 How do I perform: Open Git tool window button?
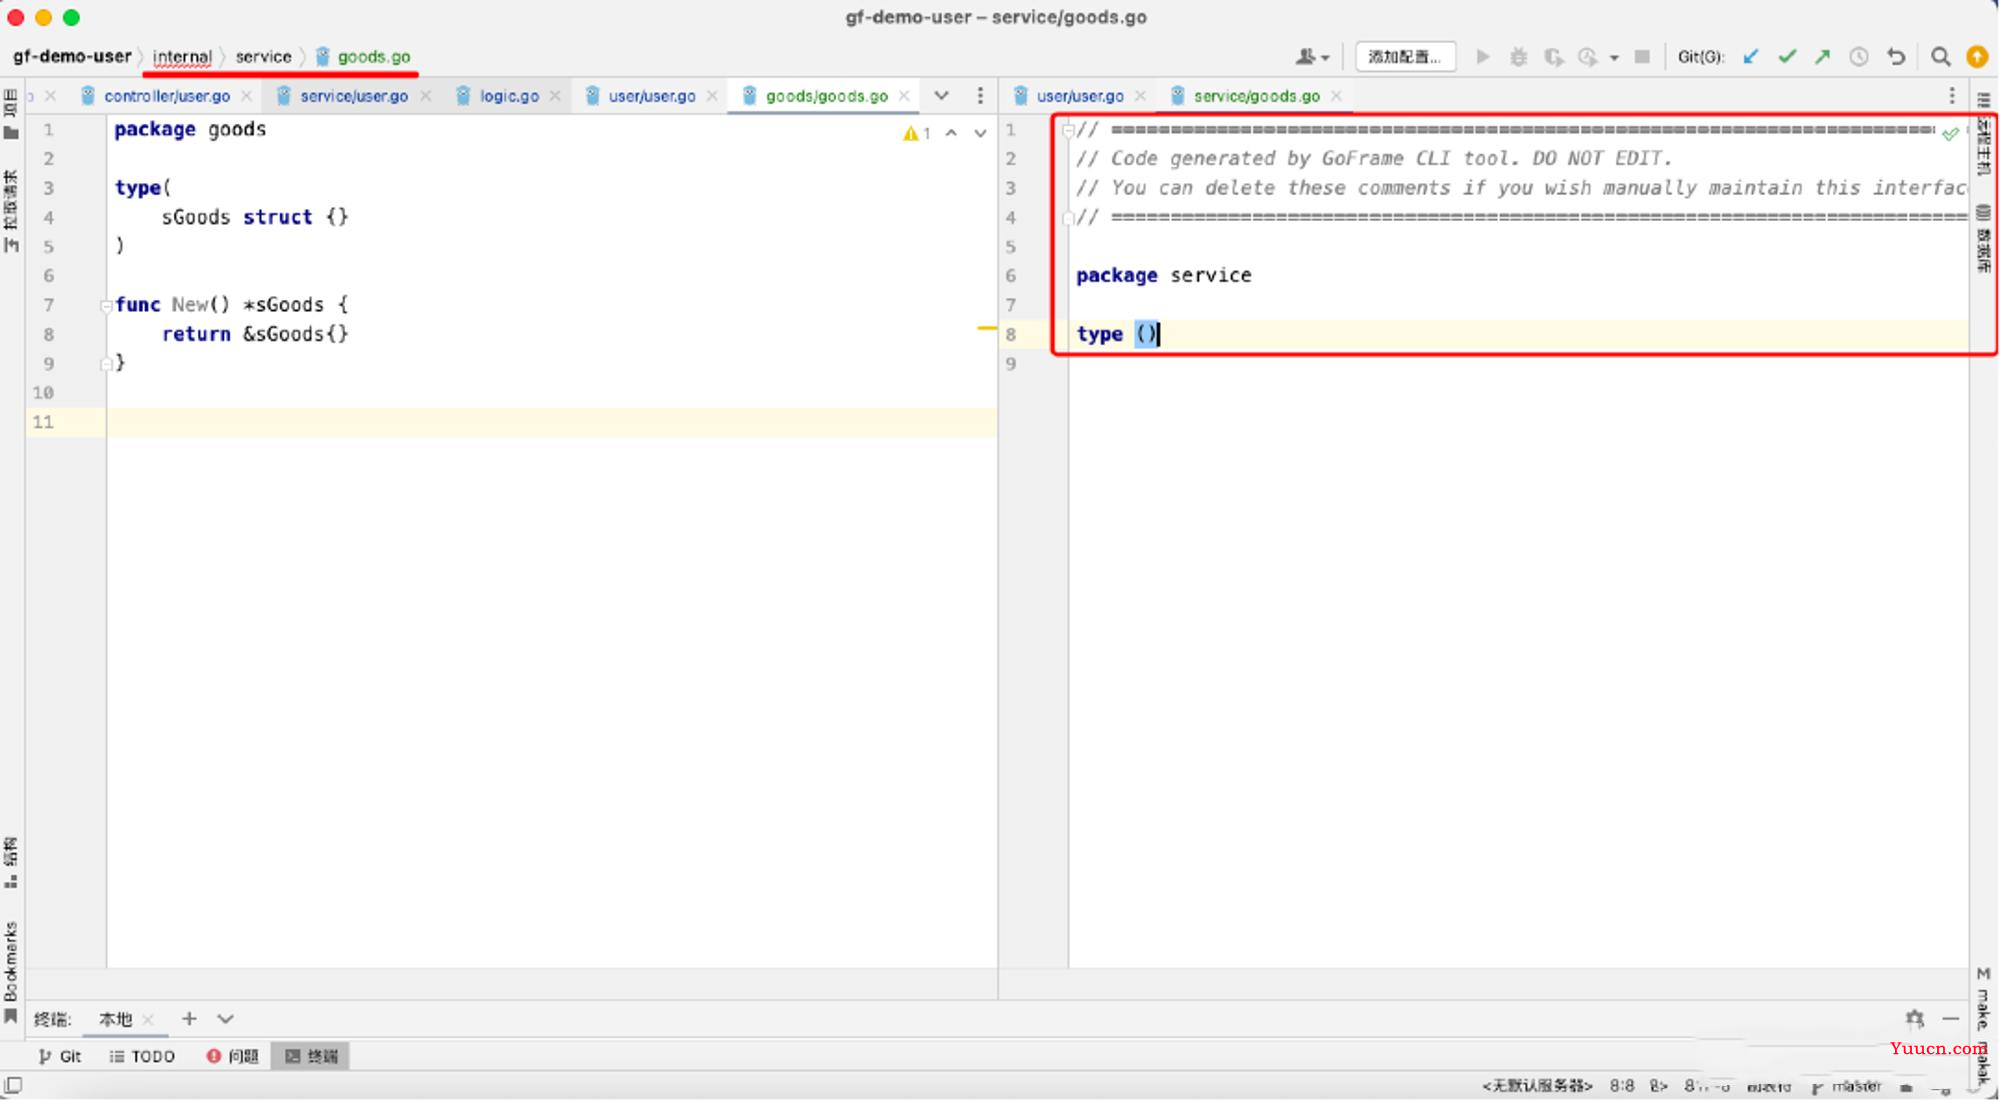click(x=60, y=1057)
